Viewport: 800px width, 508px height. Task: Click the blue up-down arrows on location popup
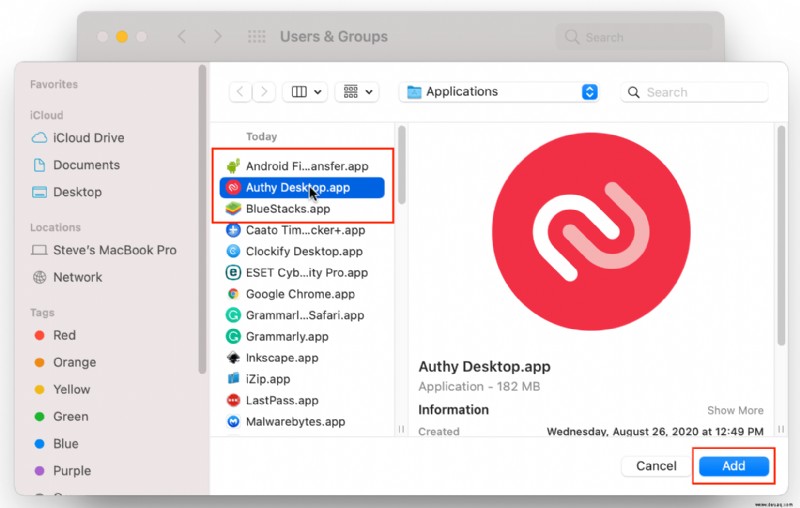589,92
